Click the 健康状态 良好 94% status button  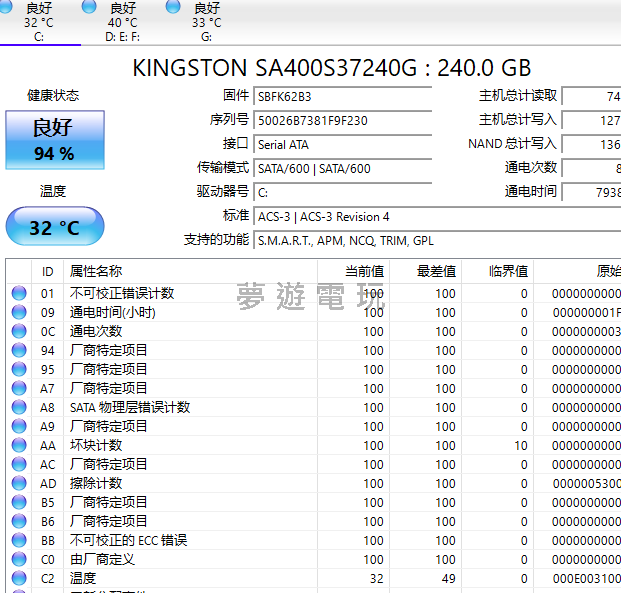coord(54,140)
